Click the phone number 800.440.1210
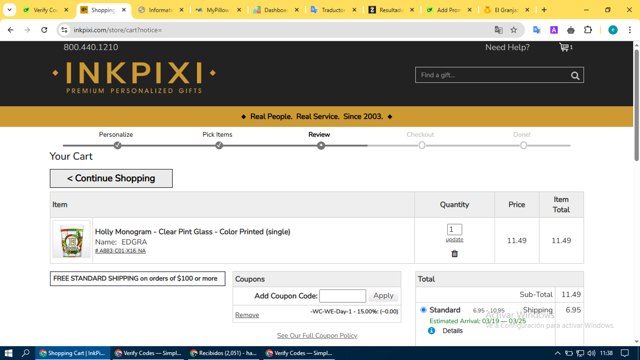 tap(91, 47)
